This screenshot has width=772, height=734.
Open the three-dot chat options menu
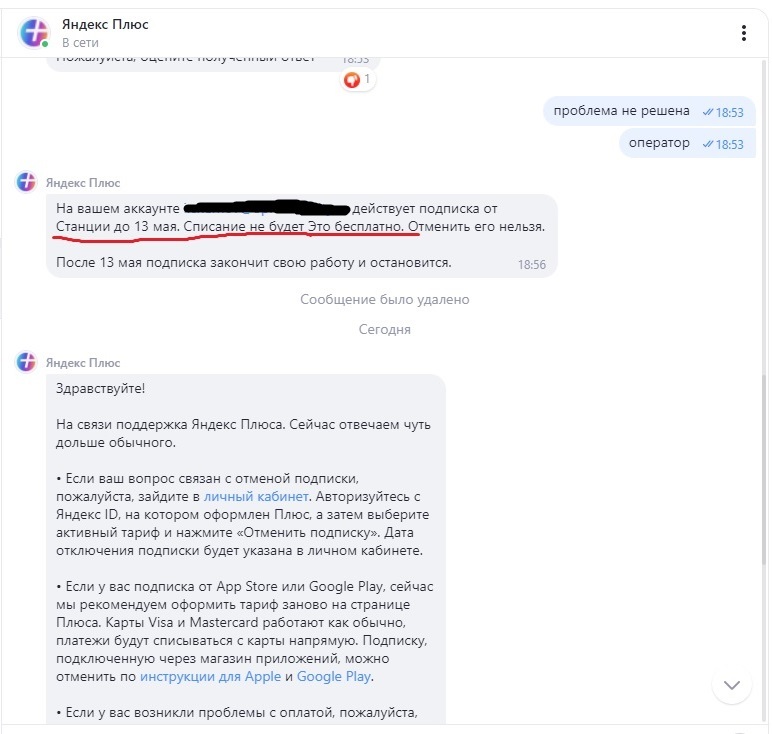744,34
